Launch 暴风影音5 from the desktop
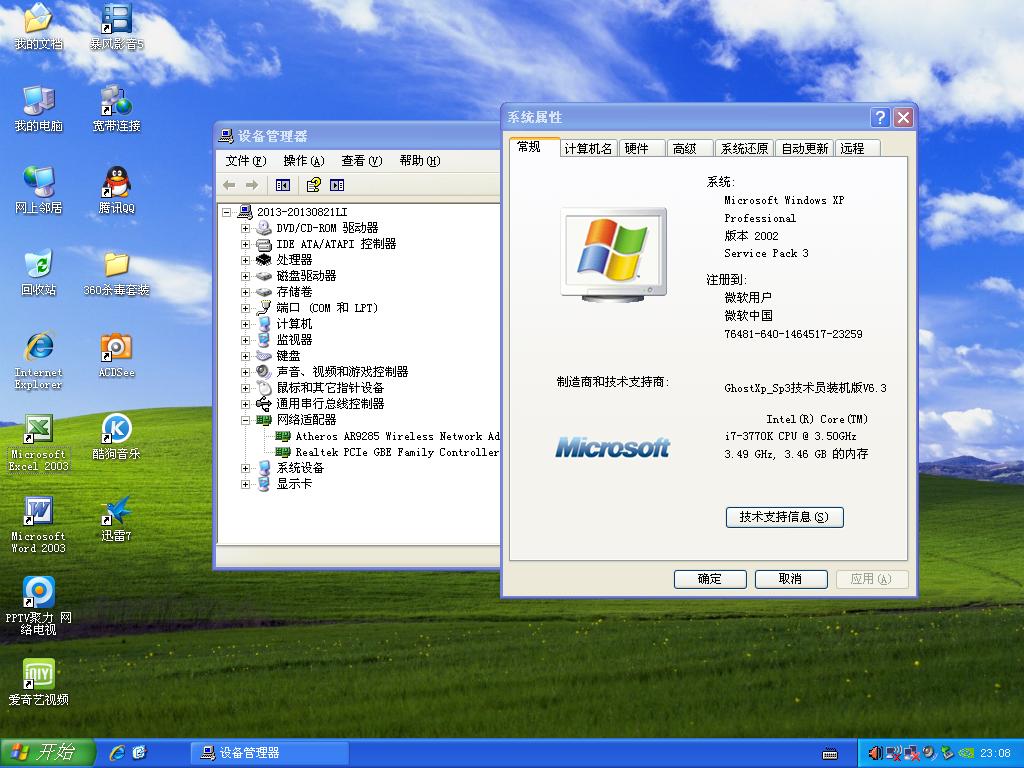The image size is (1024, 768). (116, 27)
